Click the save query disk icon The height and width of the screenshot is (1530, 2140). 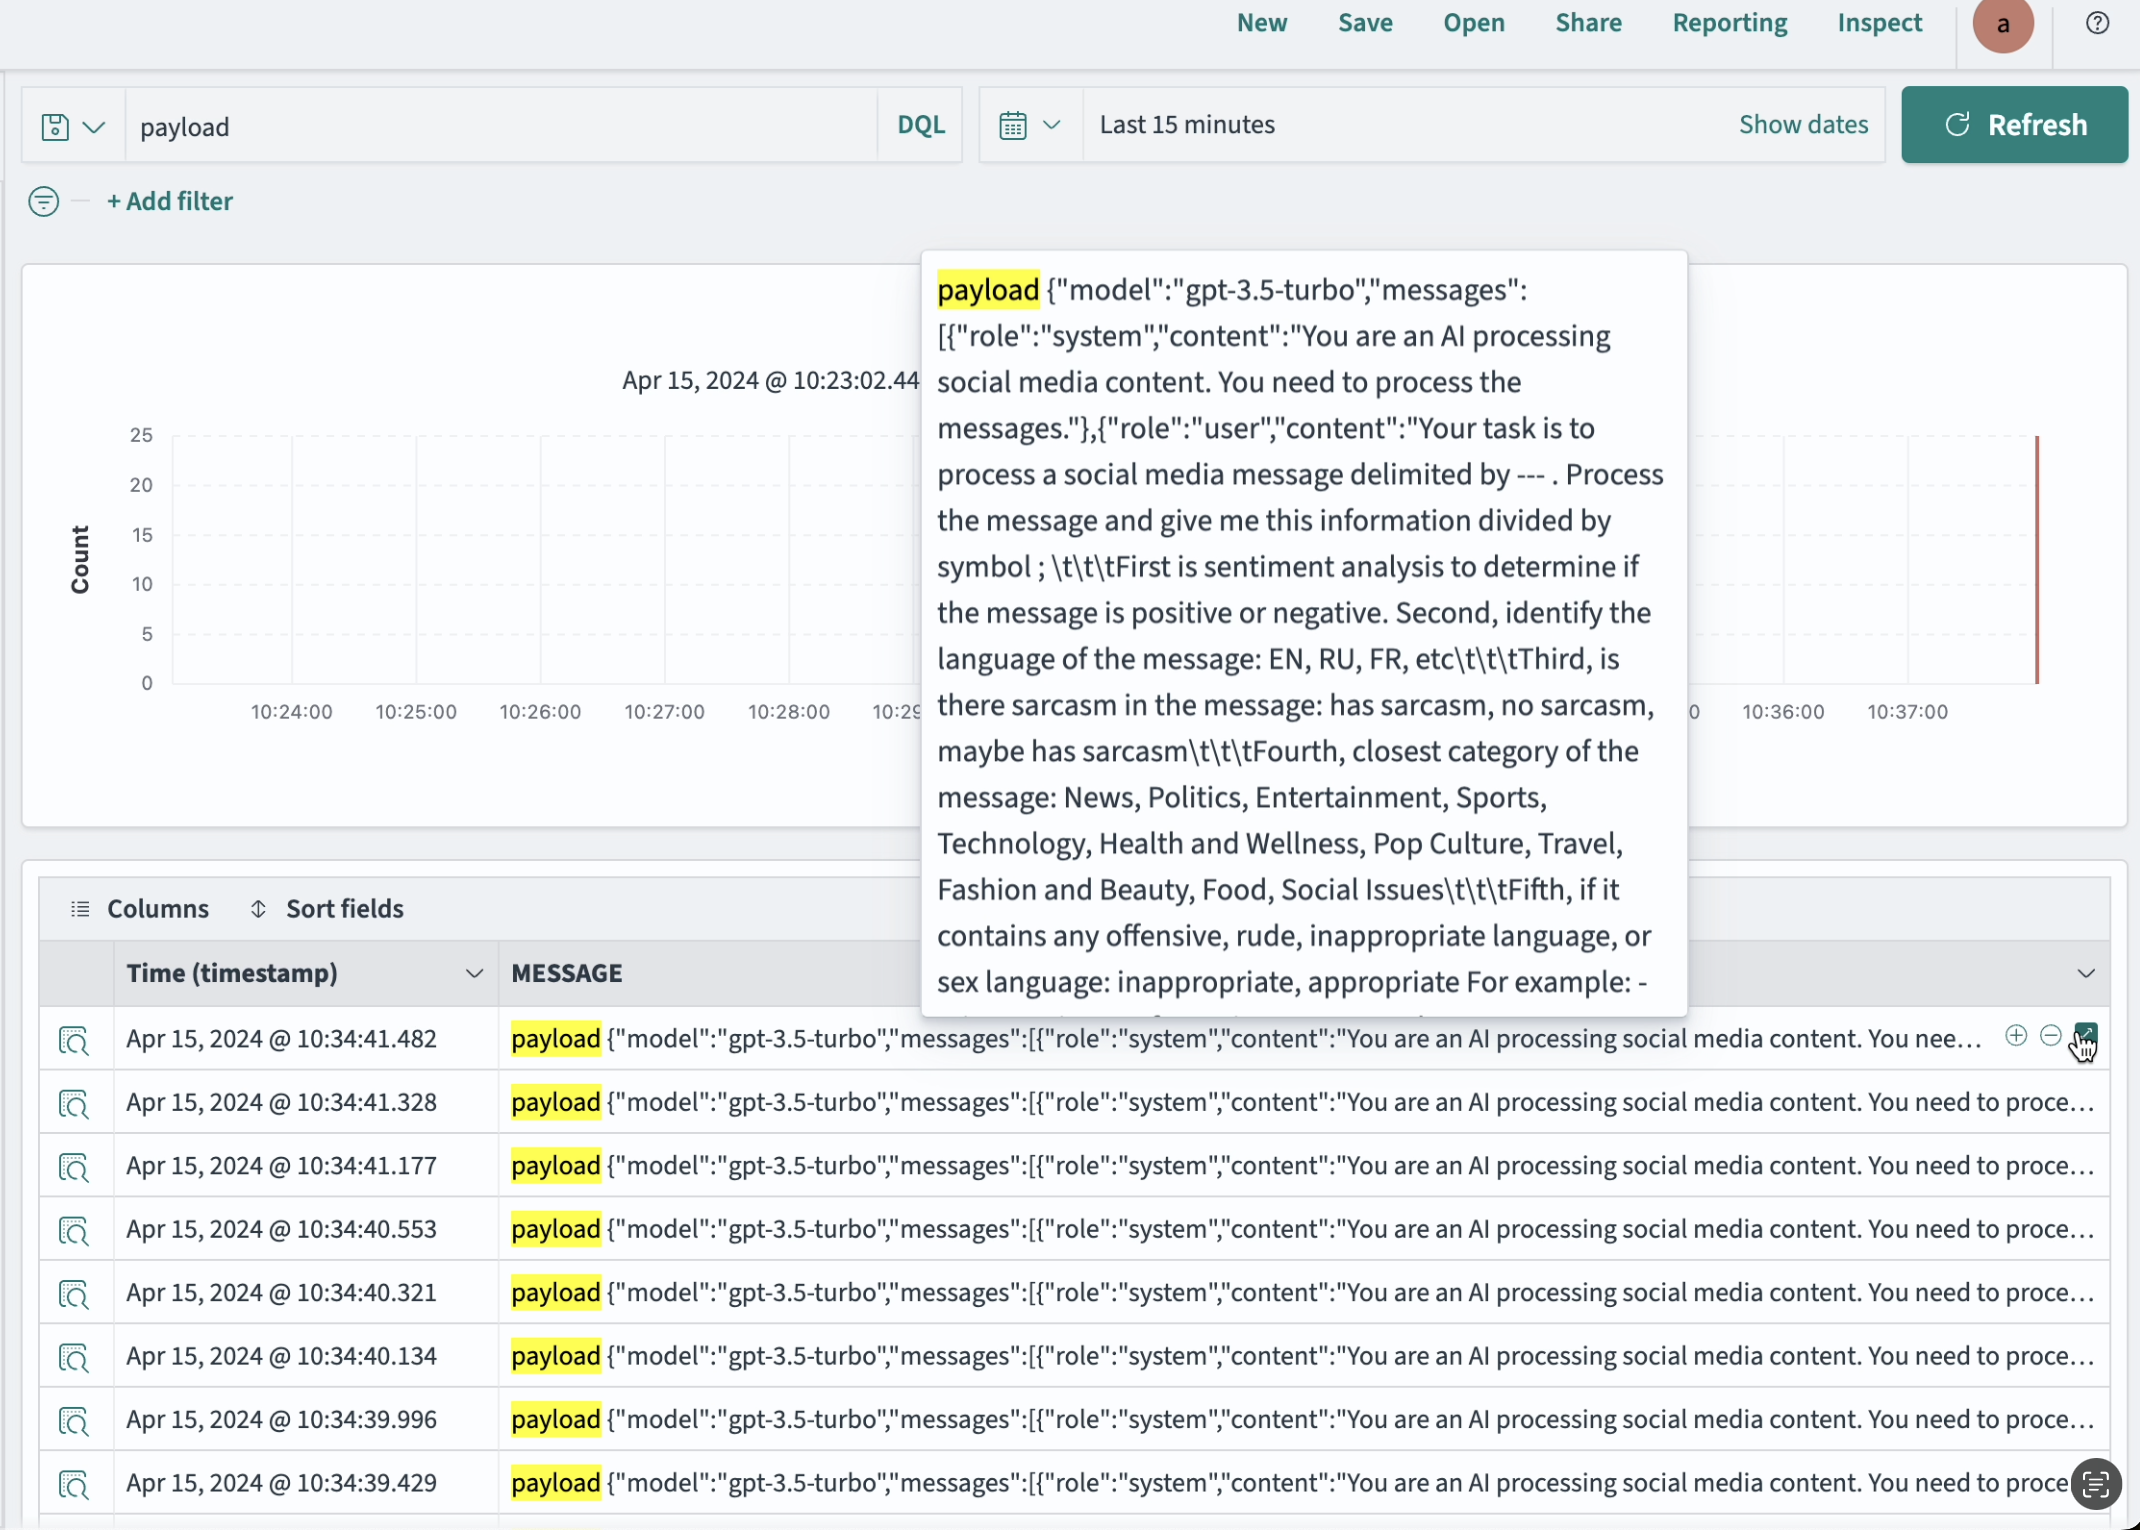pos(55,125)
